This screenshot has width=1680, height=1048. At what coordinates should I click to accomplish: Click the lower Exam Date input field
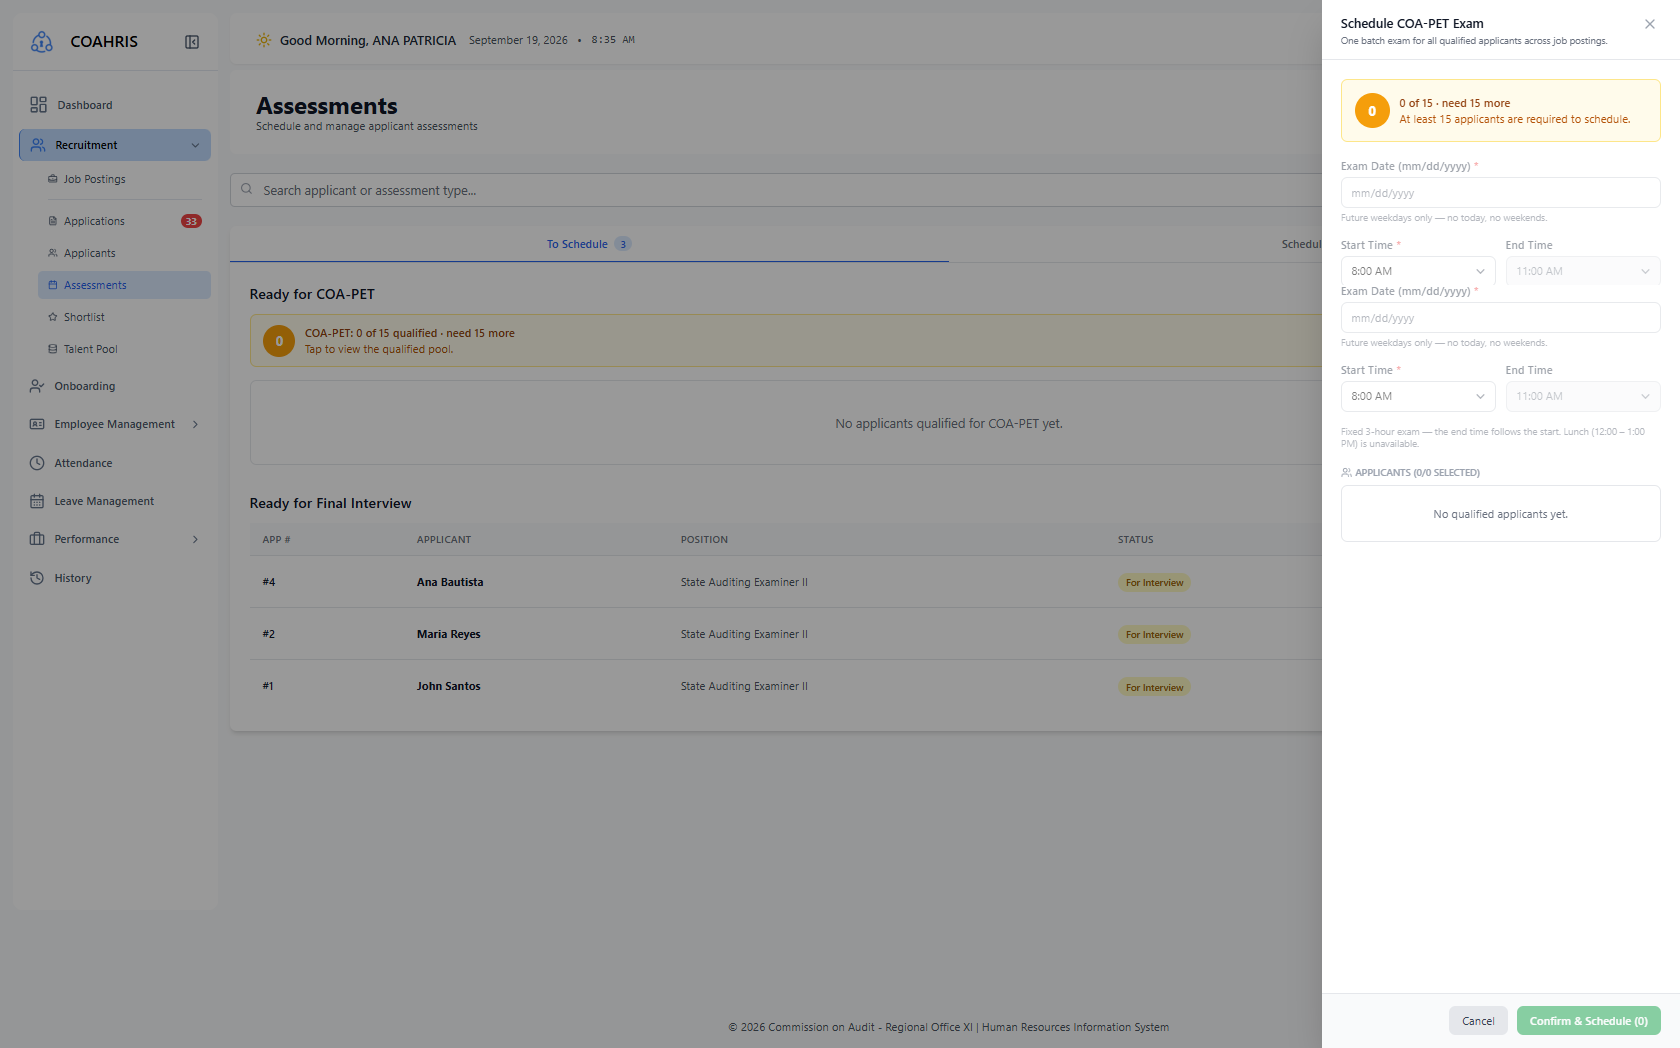click(x=1500, y=318)
